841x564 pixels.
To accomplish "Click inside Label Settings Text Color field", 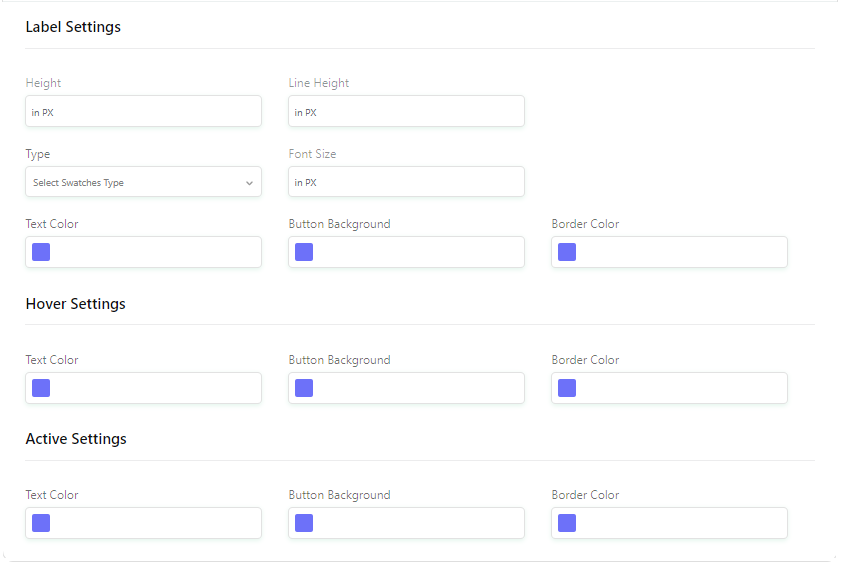I will pos(143,252).
